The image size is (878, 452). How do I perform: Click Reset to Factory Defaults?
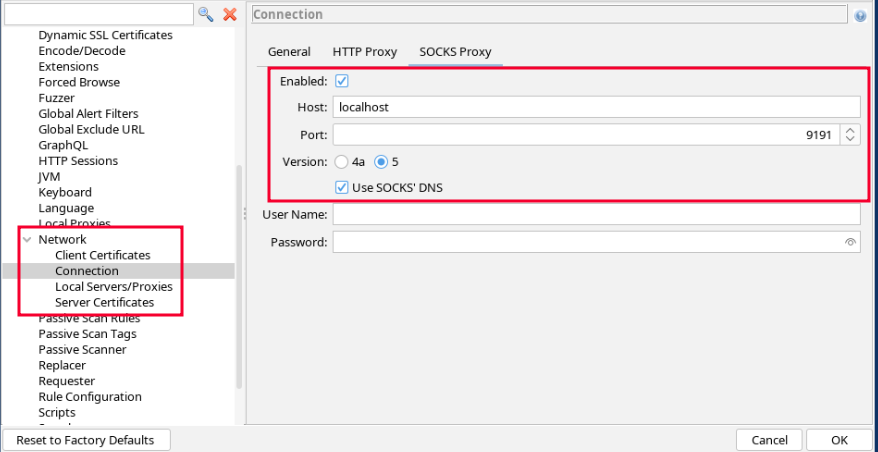click(86, 440)
